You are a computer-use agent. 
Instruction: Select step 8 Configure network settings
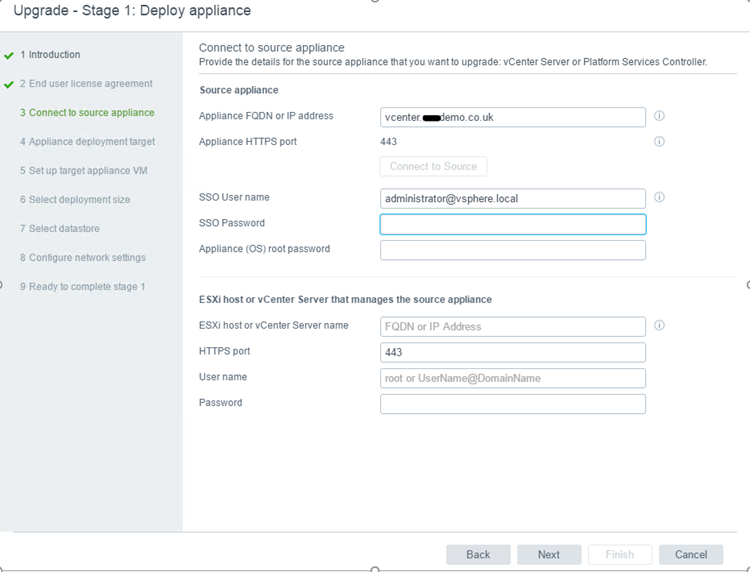83,257
